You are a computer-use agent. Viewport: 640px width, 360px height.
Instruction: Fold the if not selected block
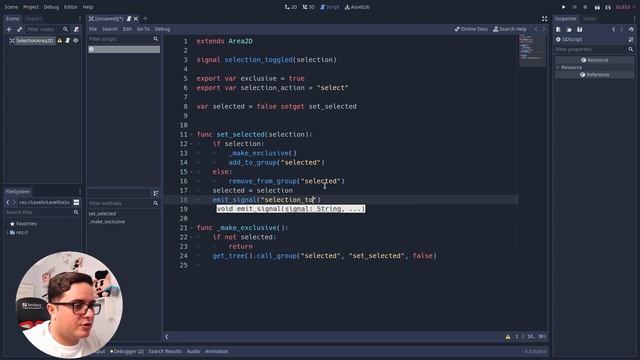(191, 237)
